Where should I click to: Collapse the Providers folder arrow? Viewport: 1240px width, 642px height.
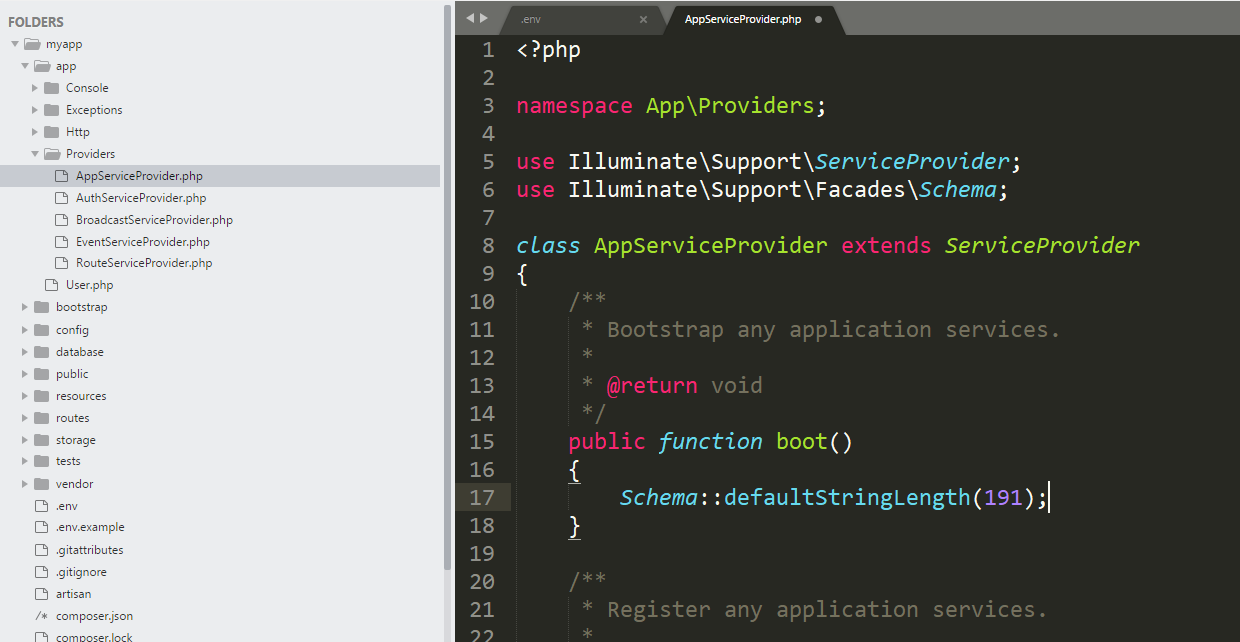tap(35, 154)
